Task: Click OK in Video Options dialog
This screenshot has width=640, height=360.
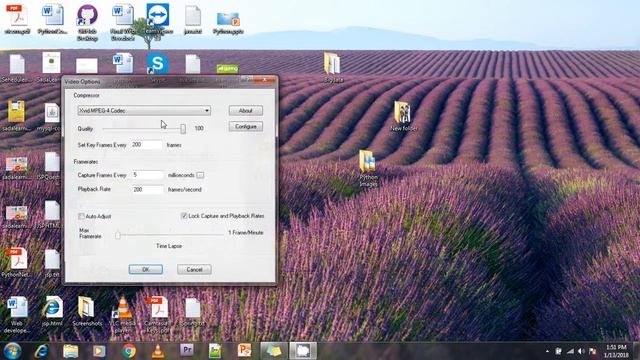Action: click(x=146, y=269)
